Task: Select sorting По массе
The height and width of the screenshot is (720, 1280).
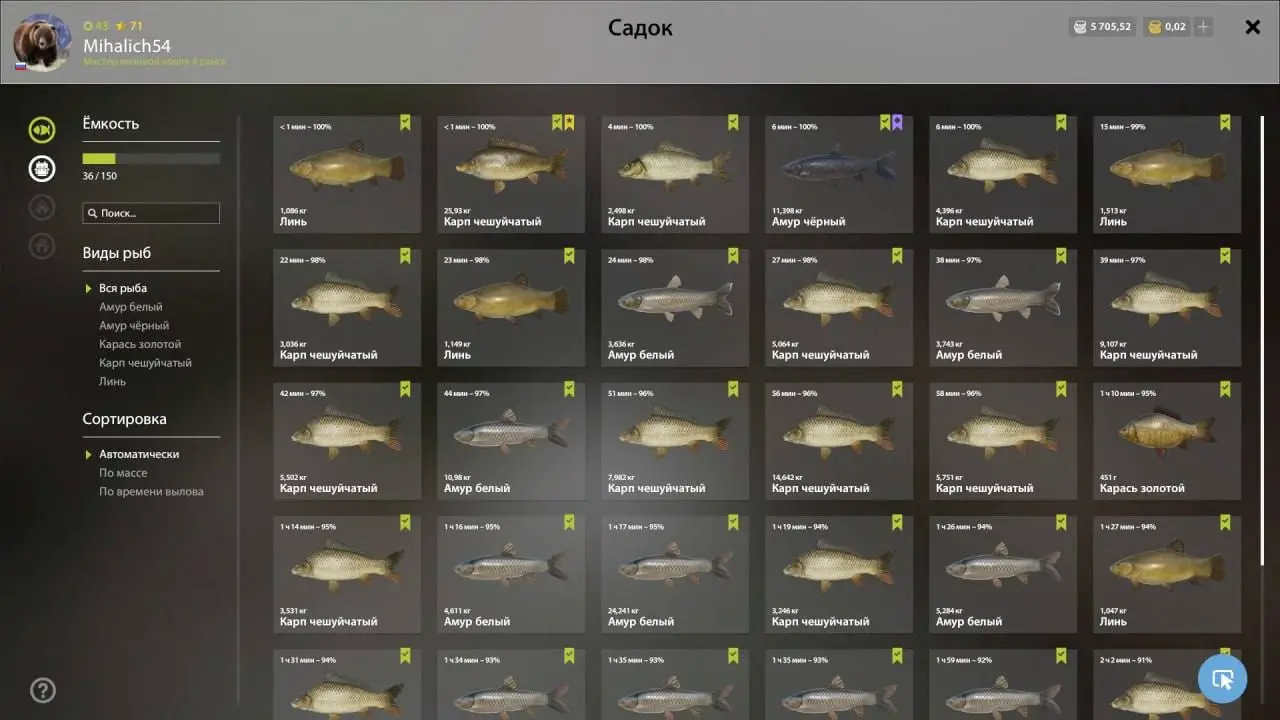Action: click(x=123, y=473)
